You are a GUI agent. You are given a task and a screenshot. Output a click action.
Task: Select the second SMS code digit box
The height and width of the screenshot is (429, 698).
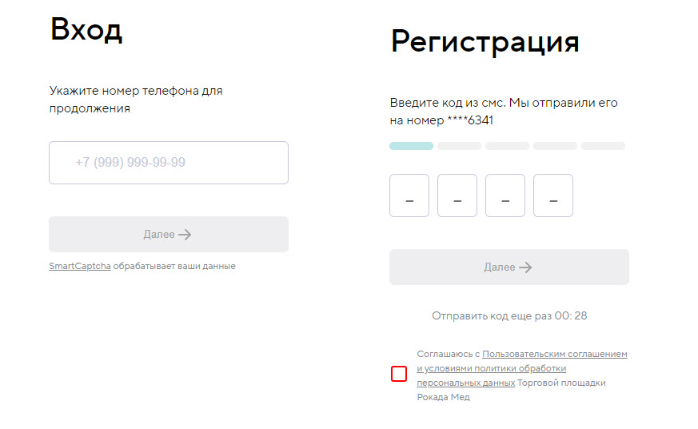[457, 195]
